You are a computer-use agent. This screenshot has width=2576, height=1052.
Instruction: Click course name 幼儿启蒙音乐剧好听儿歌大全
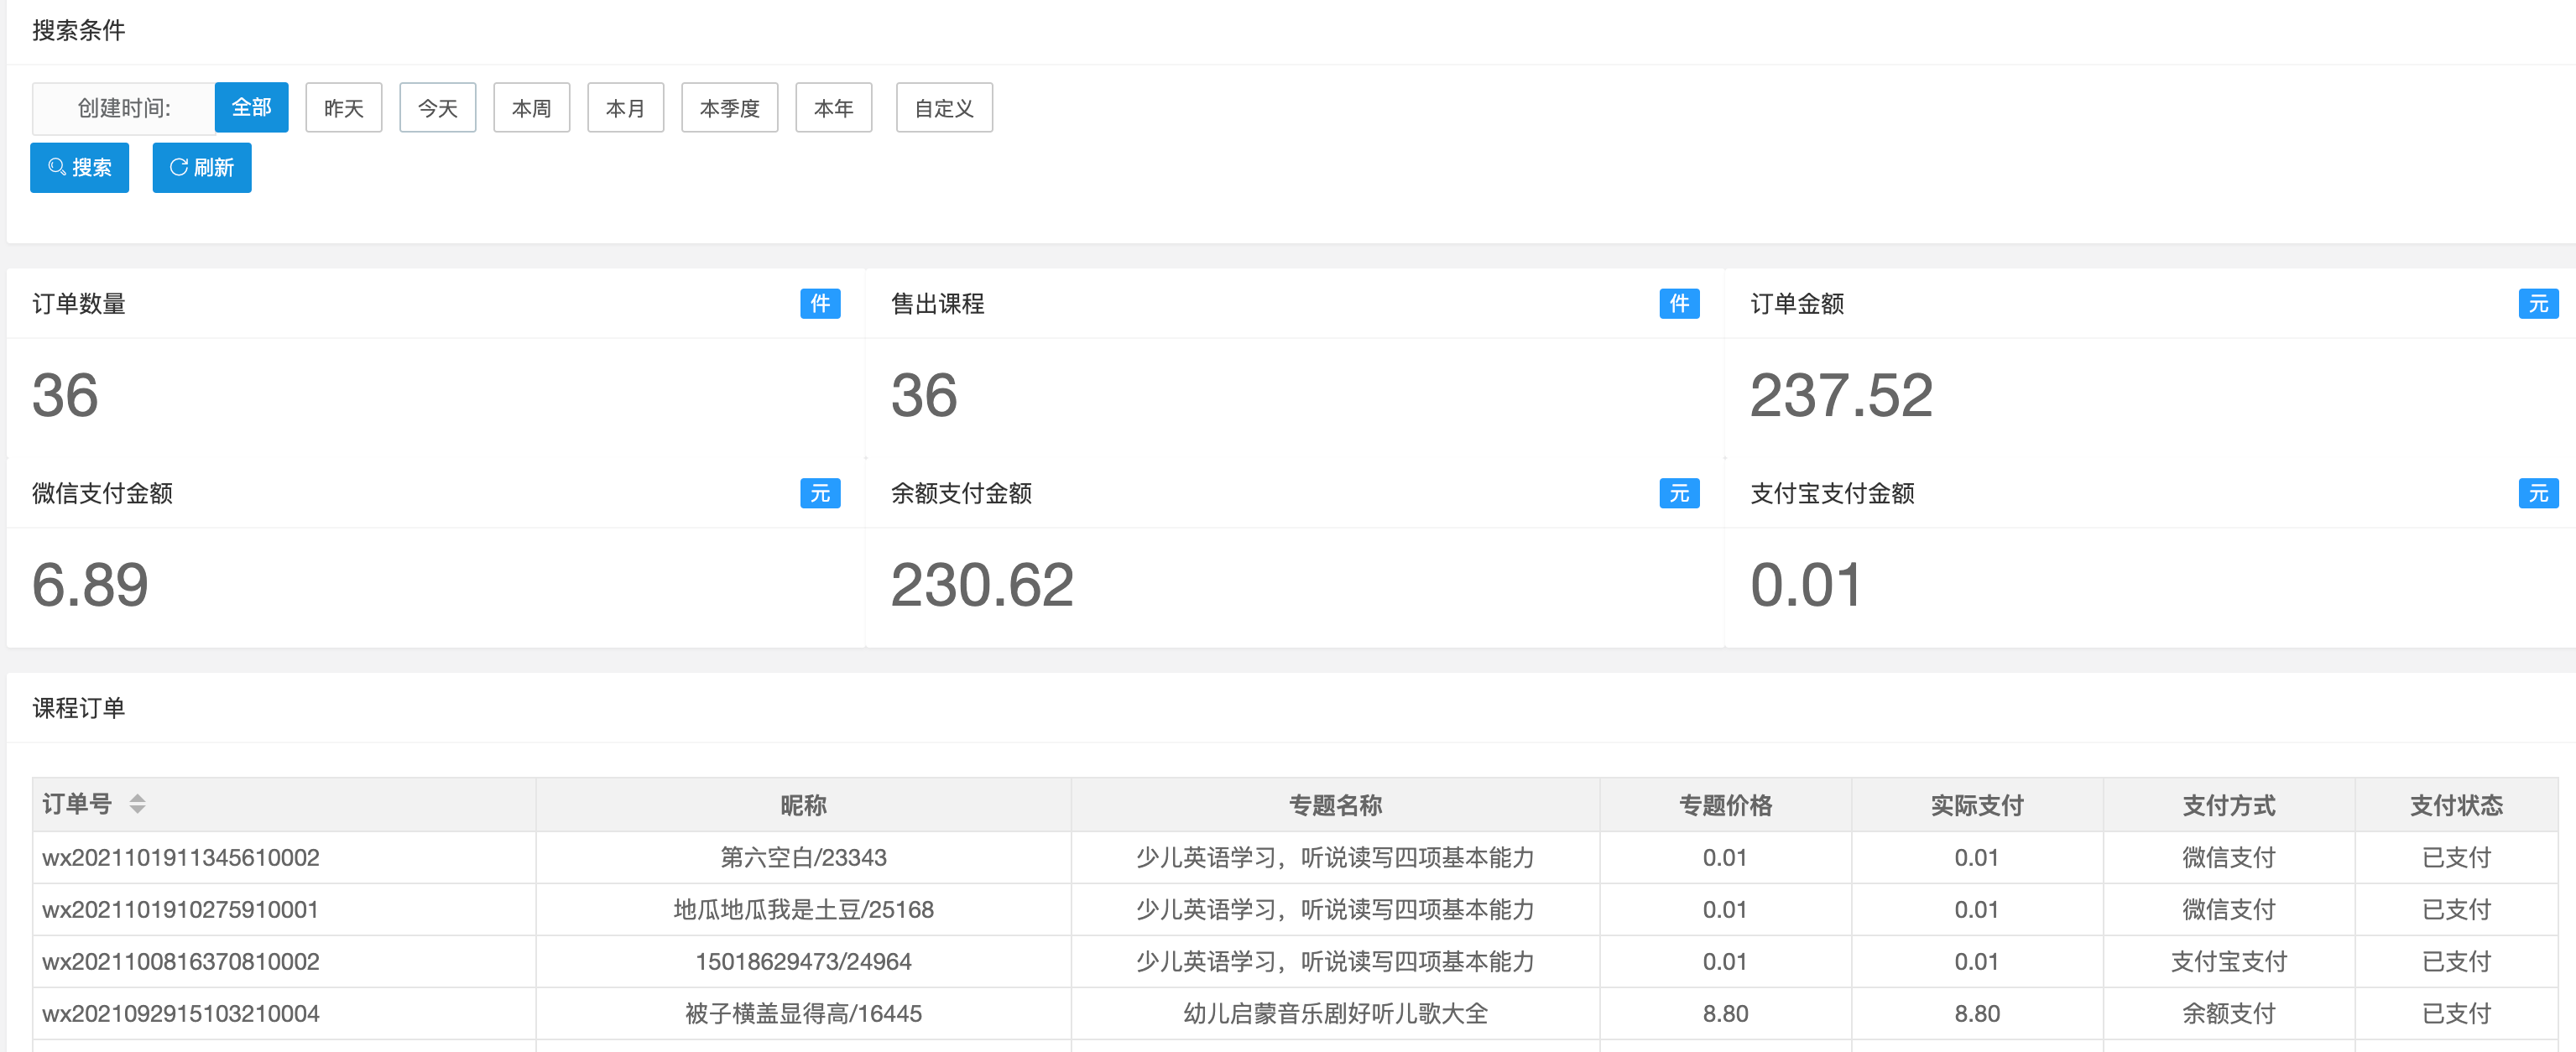click(1336, 1014)
